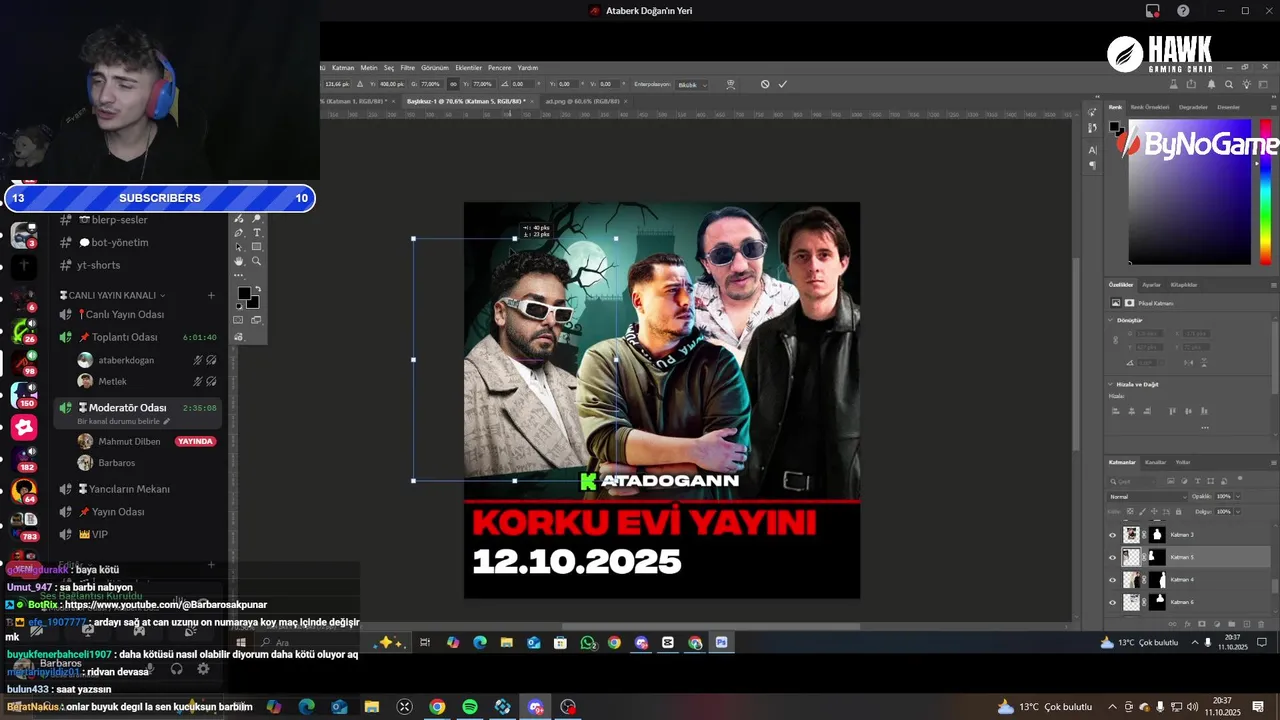Select the Katman 3 layer mask thumbnail
The image size is (1280, 720).
tap(1158, 535)
